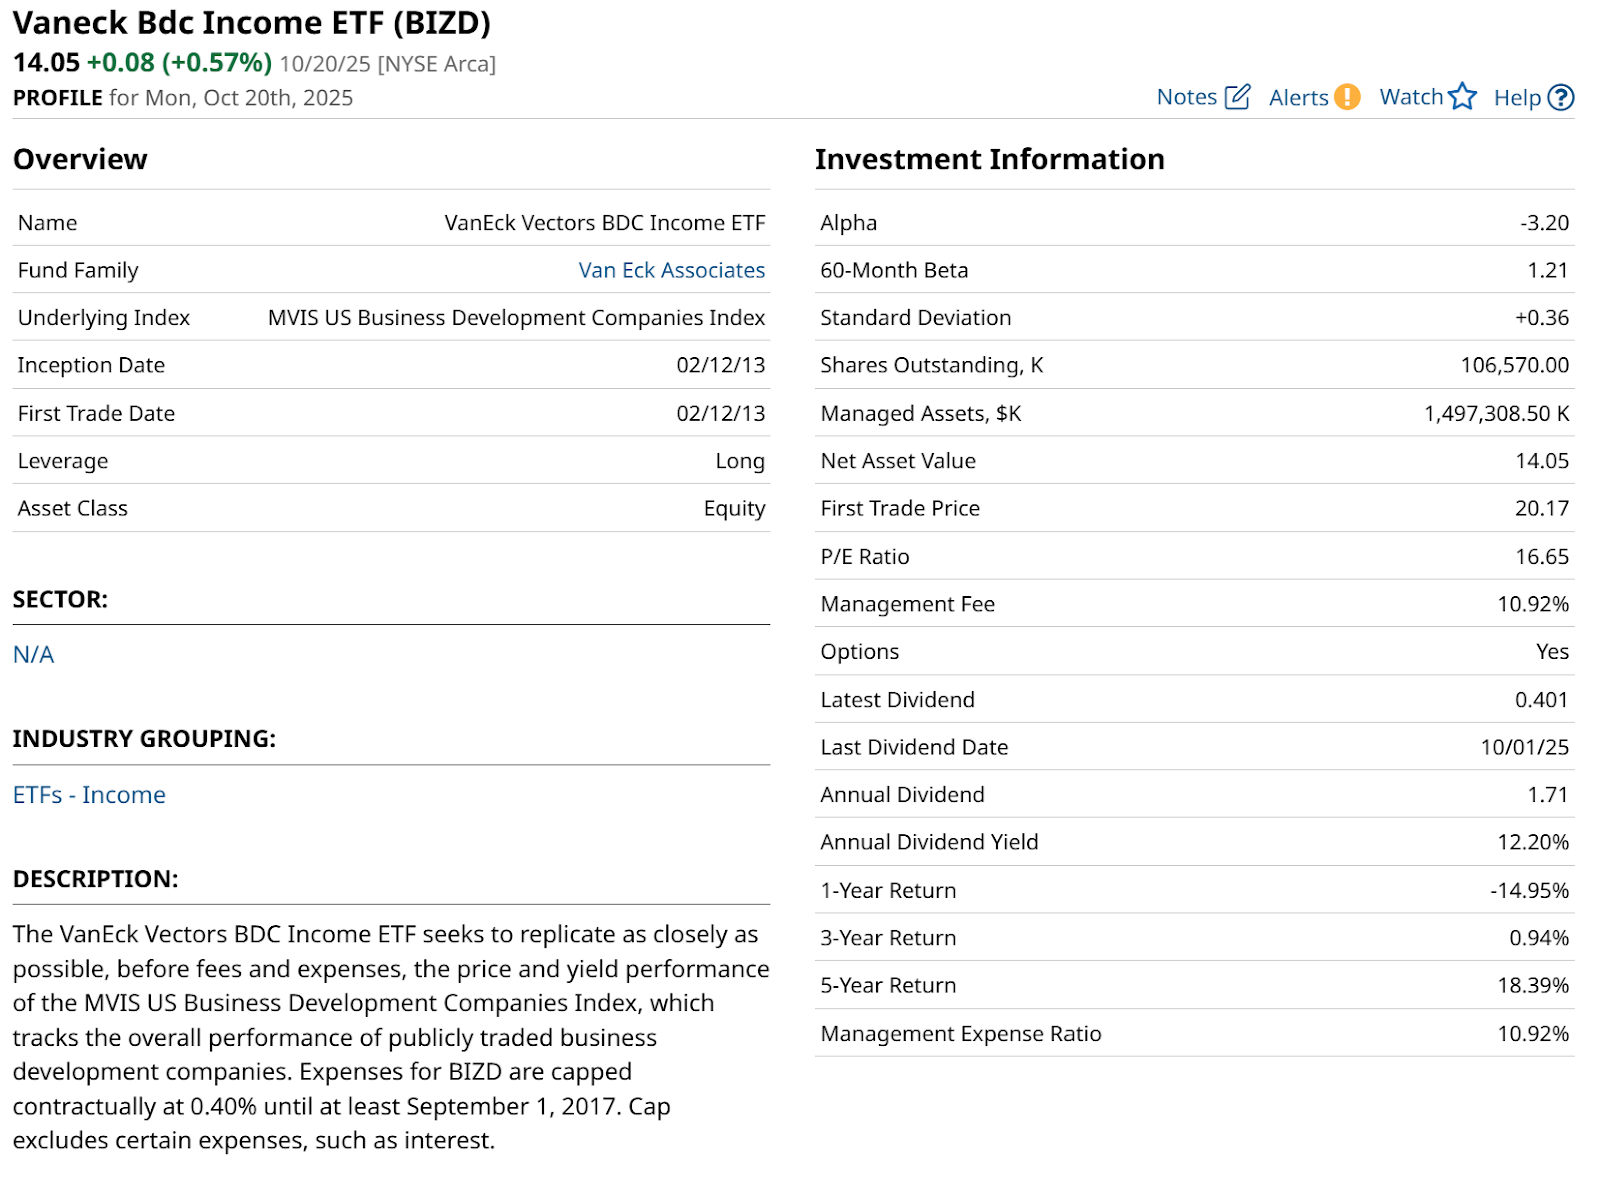Click the Annual Dividend Yield value 12.20%
The image size is (1600, 1195).
1532,842
